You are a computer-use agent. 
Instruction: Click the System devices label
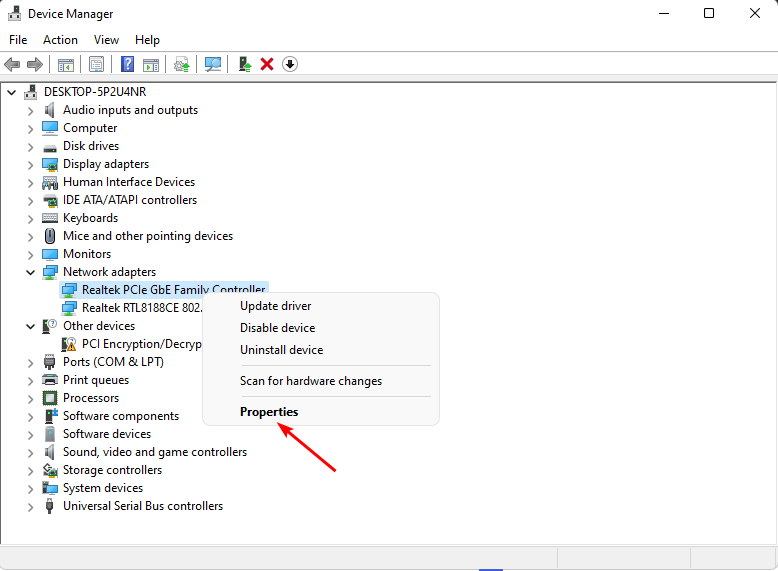point(103,488)
